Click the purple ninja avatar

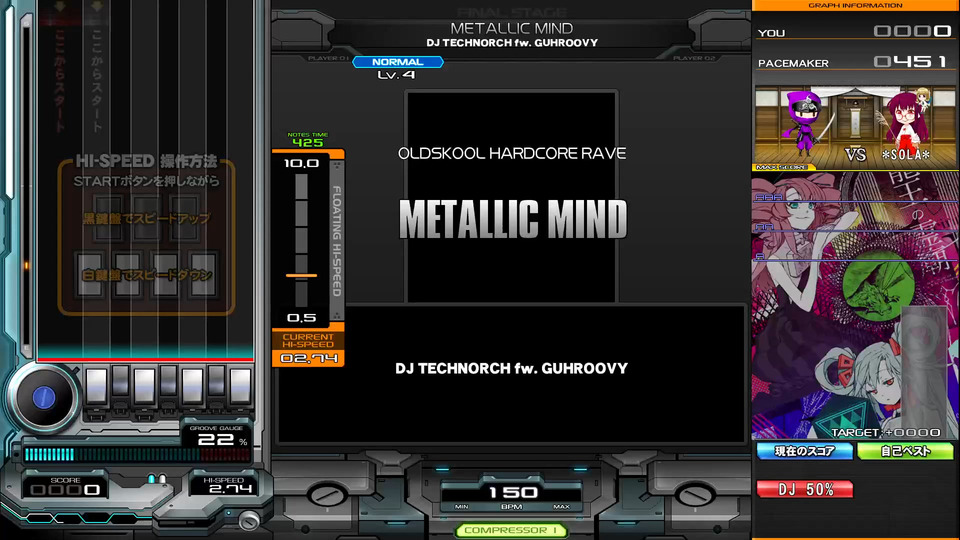point(808,124)
